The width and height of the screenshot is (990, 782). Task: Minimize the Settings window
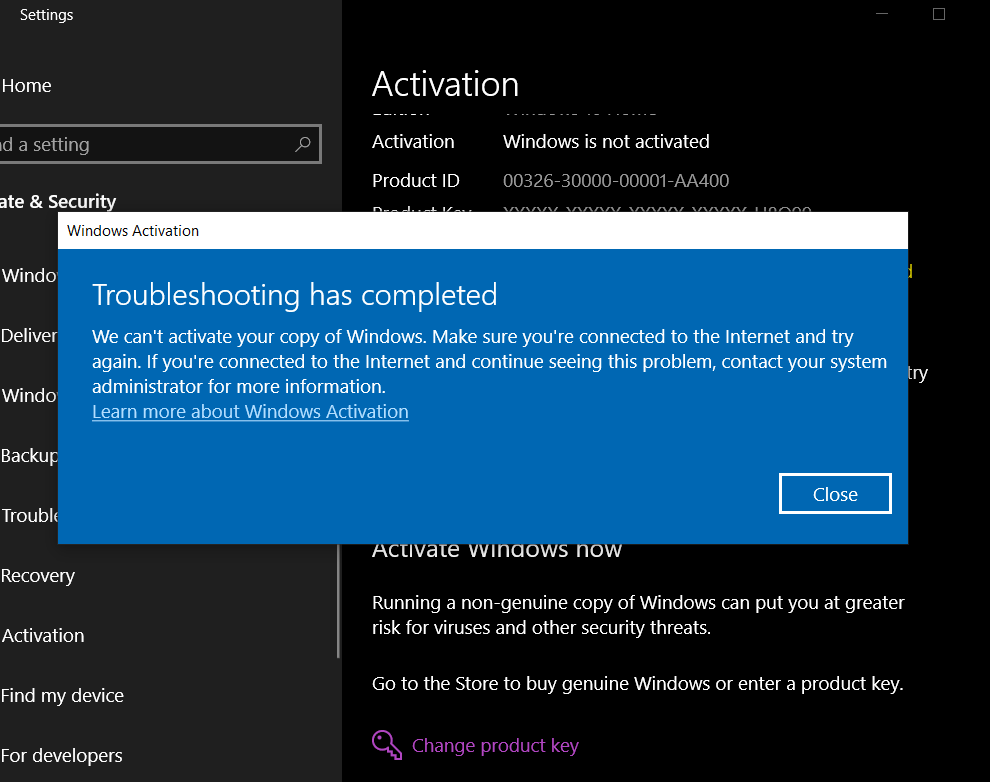(881, 14)
